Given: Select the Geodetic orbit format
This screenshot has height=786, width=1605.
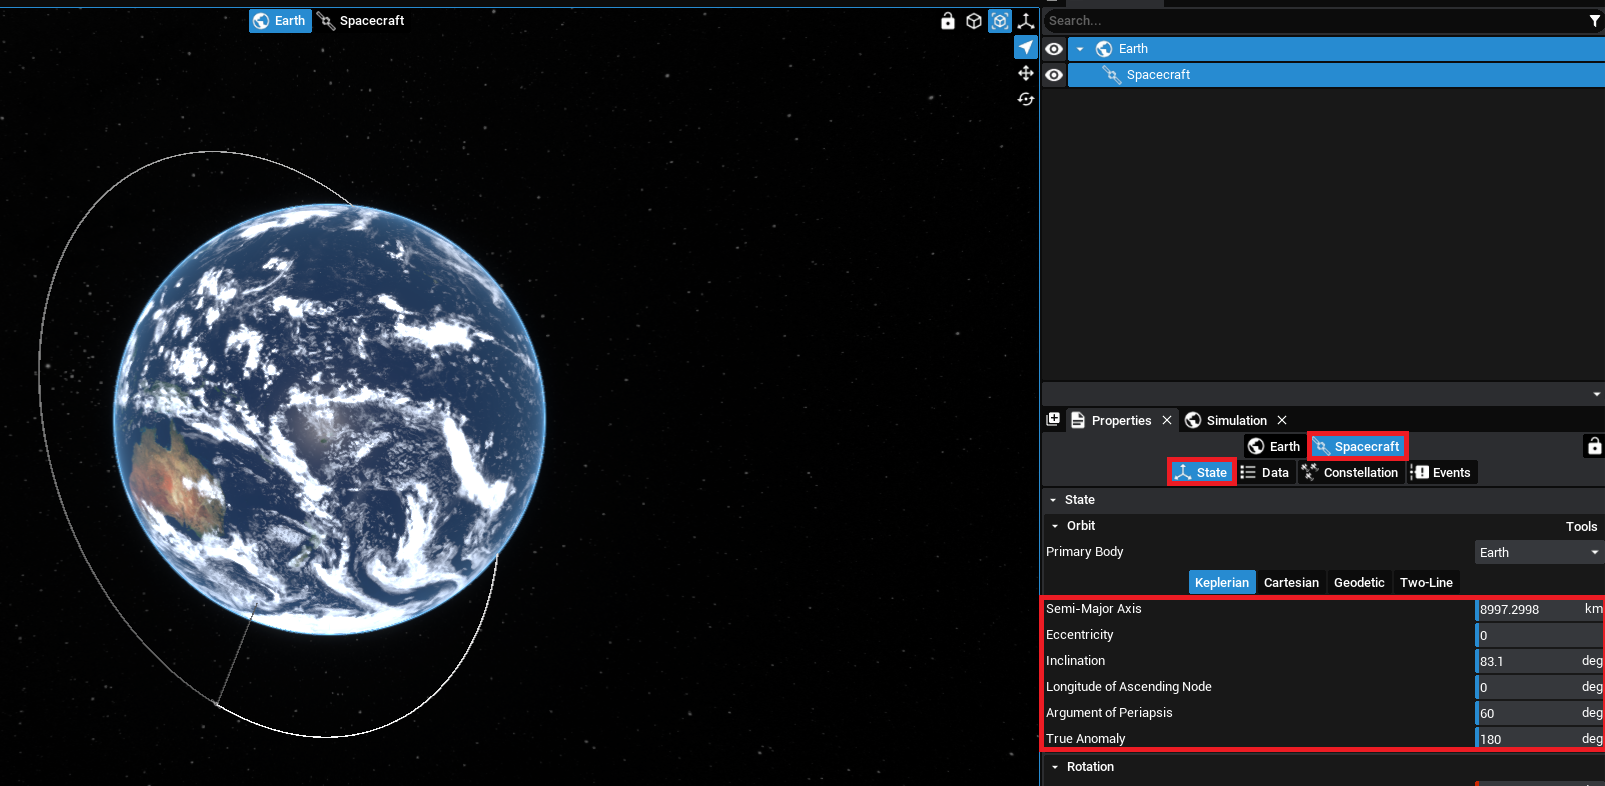Looking at the screenshot, I should click(x=1359, y=583).
